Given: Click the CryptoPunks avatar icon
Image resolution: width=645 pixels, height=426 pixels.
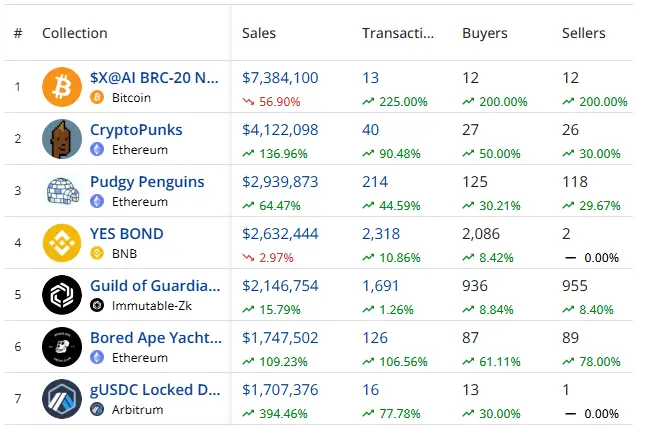Looking at the screenshot, I should point(62,139).
